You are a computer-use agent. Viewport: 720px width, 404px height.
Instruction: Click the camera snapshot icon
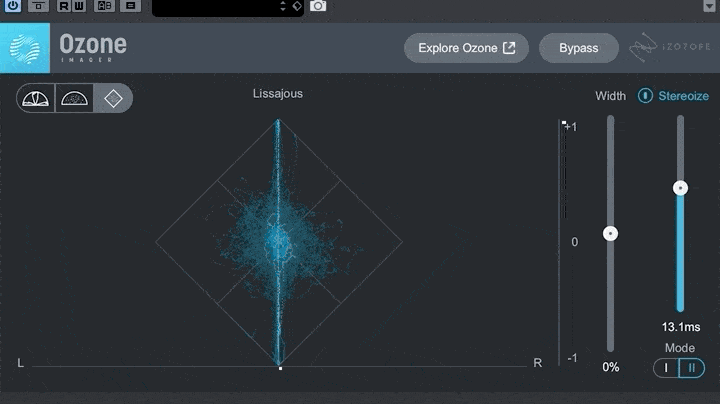[318, 6]
